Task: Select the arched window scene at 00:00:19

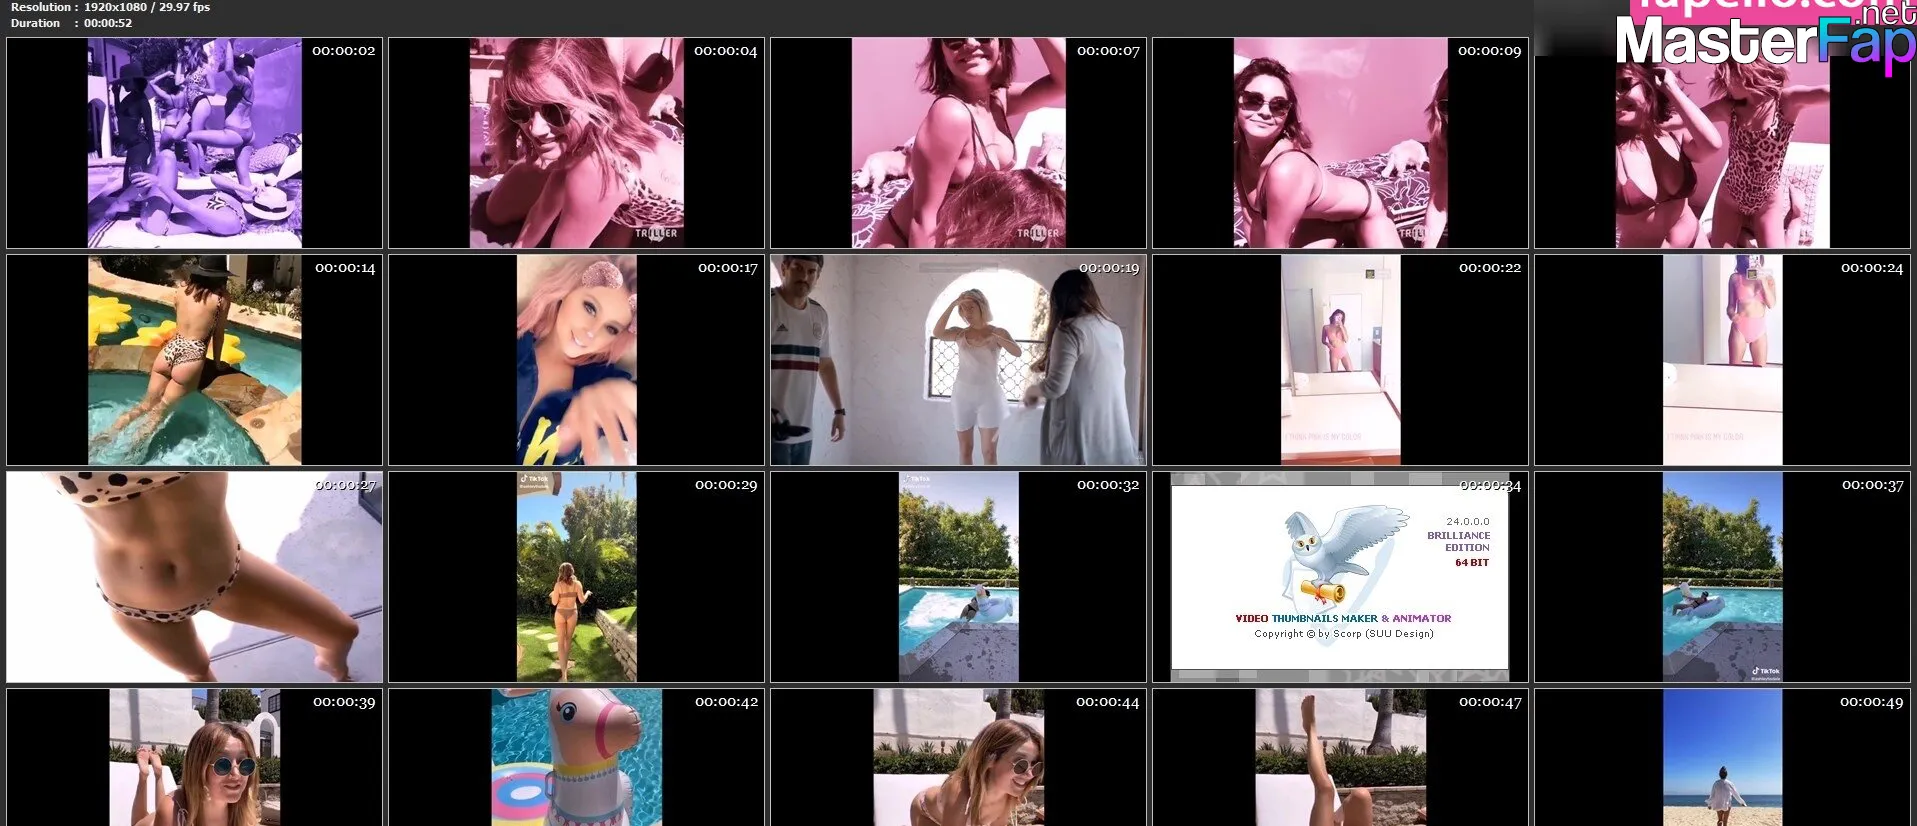Action: click(958, 360)
